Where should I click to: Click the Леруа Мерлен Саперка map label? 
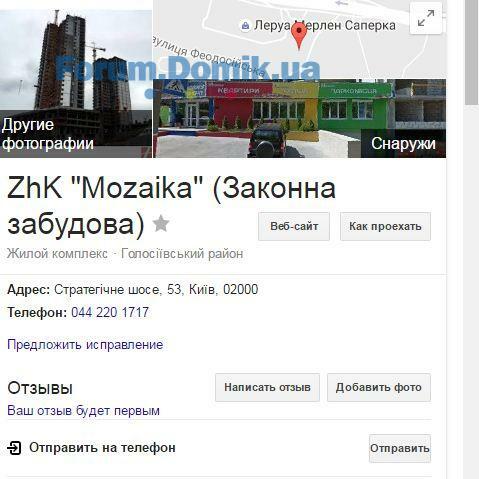click(325, 25)
